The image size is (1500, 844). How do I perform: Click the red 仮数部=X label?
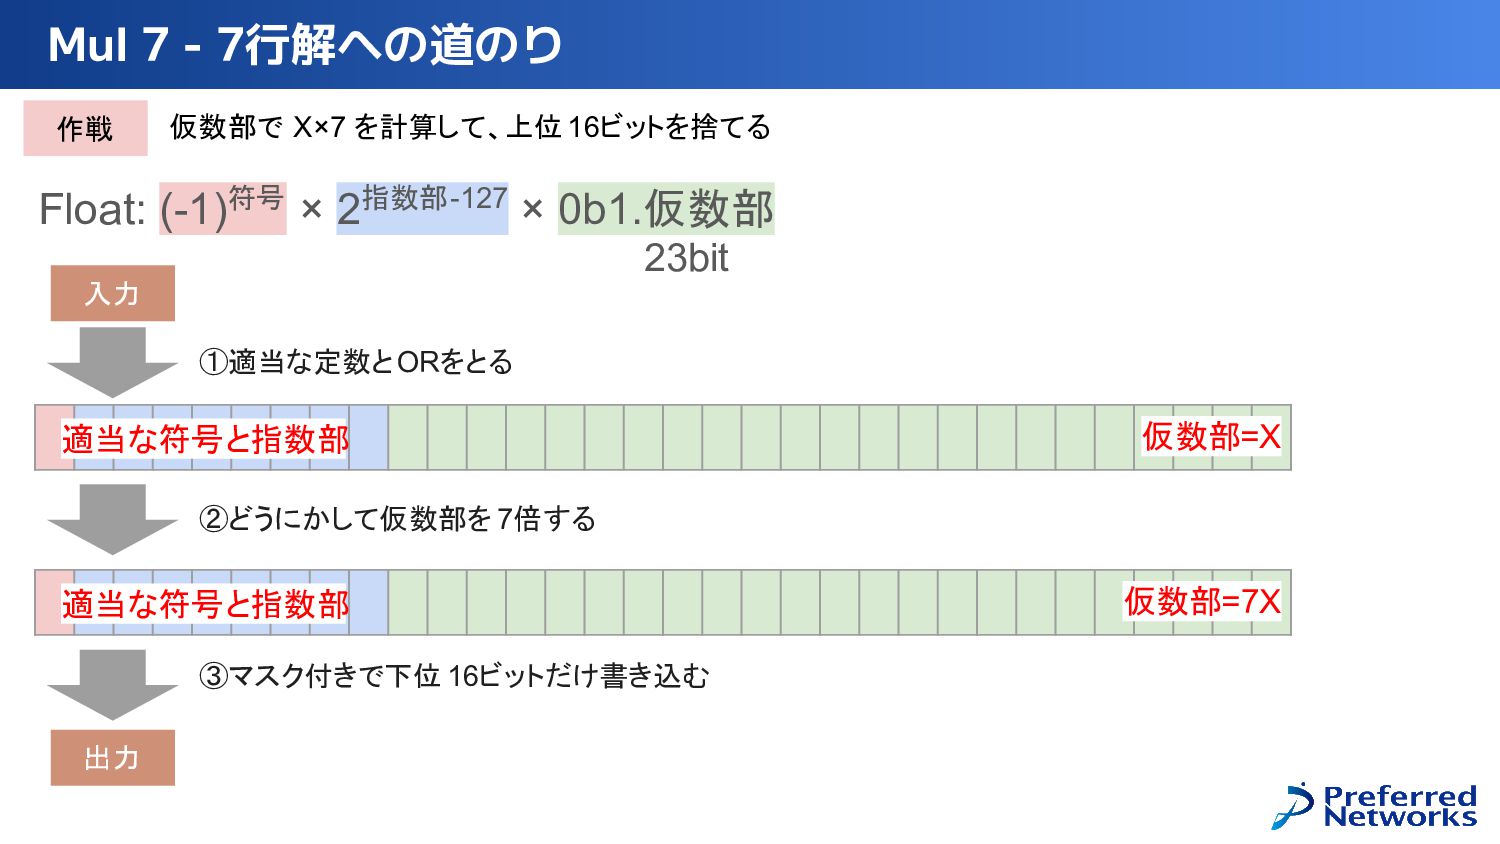1211,436
